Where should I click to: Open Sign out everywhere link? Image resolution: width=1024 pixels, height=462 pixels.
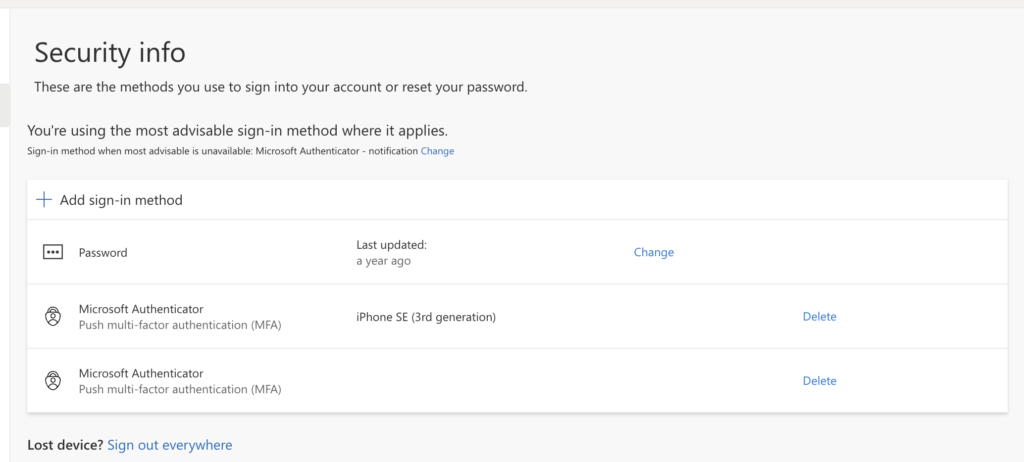(x=170, y=446)
